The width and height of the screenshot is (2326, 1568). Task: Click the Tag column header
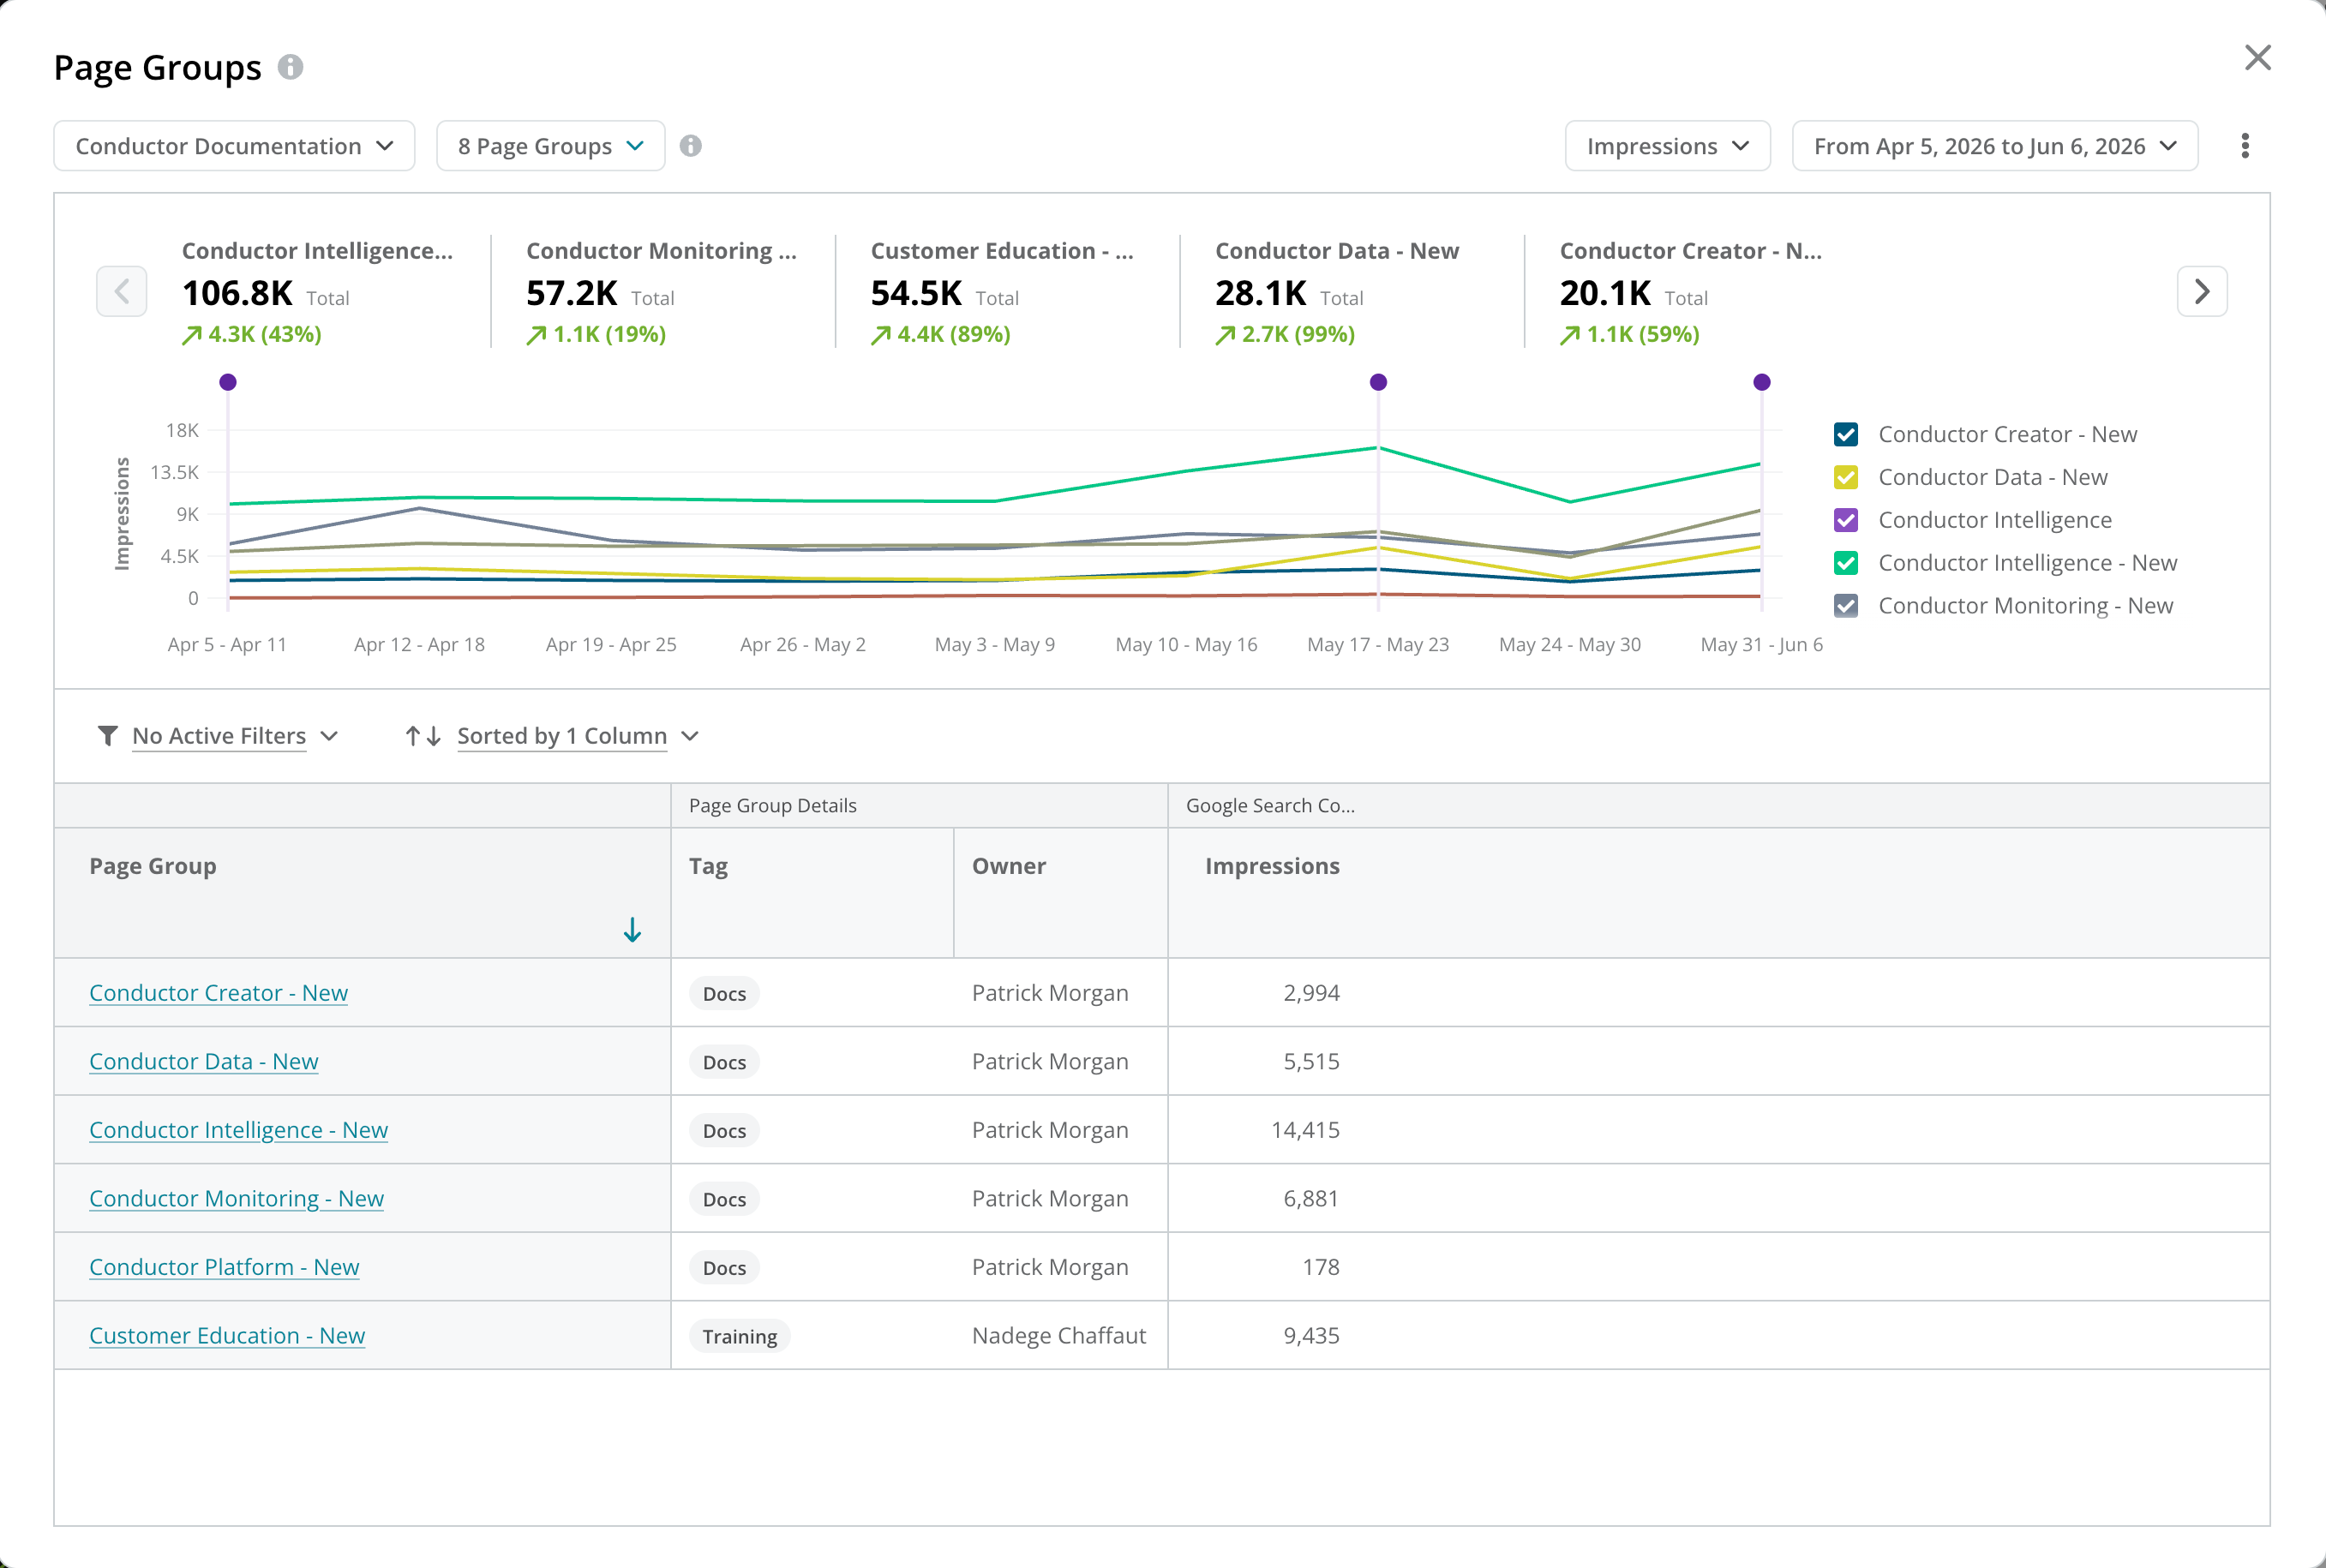tap(812, 892)
